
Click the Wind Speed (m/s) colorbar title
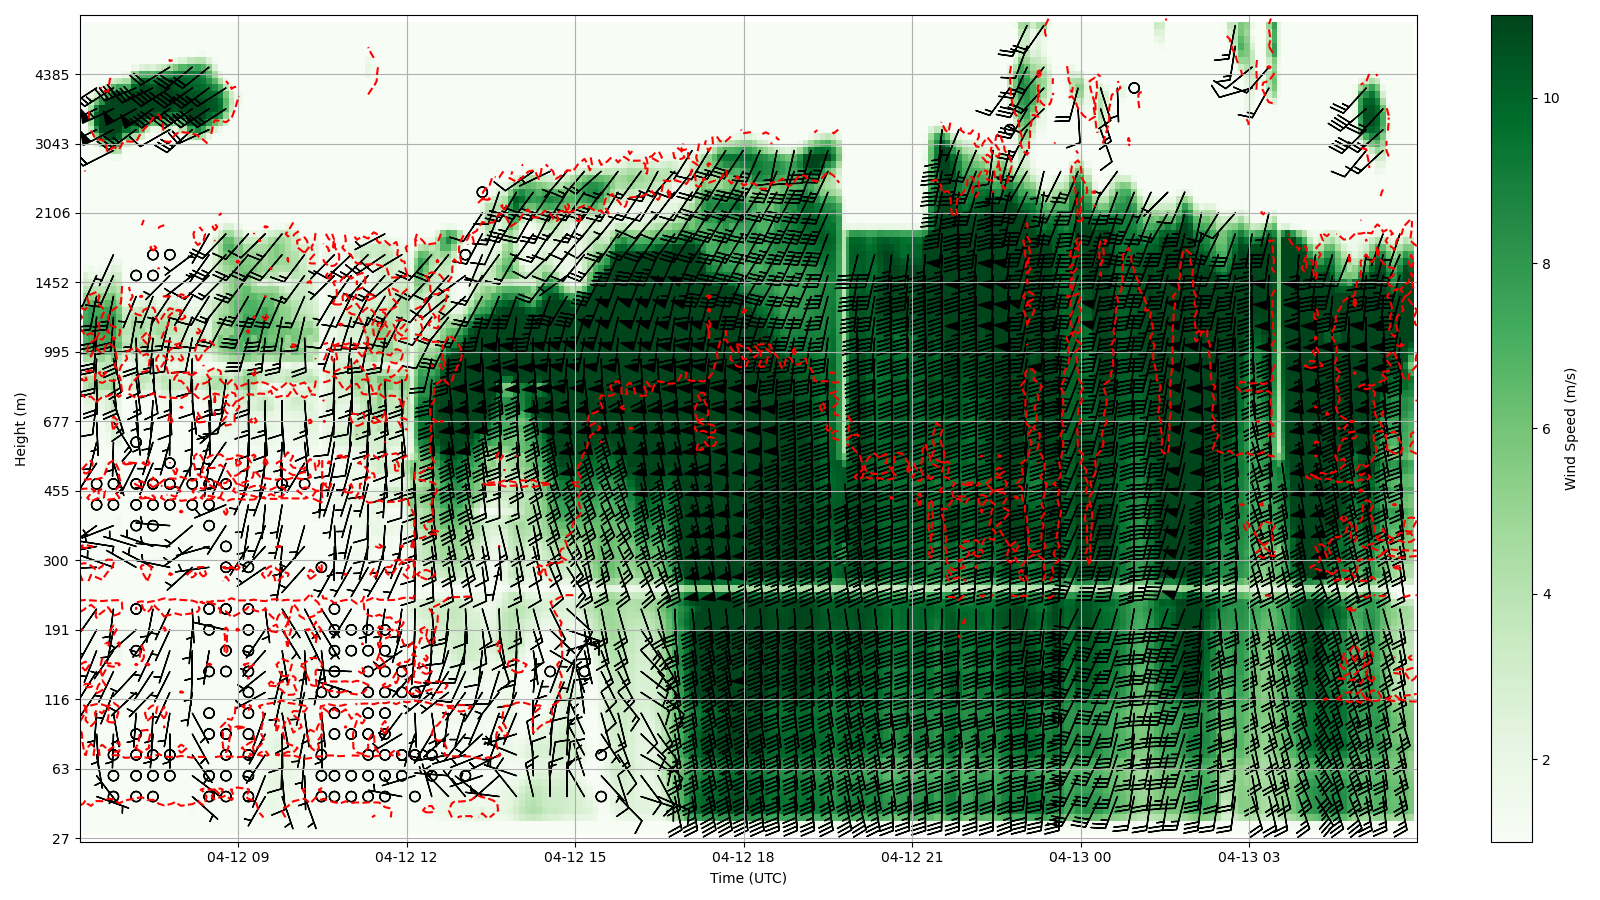click(x=1570, y=429)
